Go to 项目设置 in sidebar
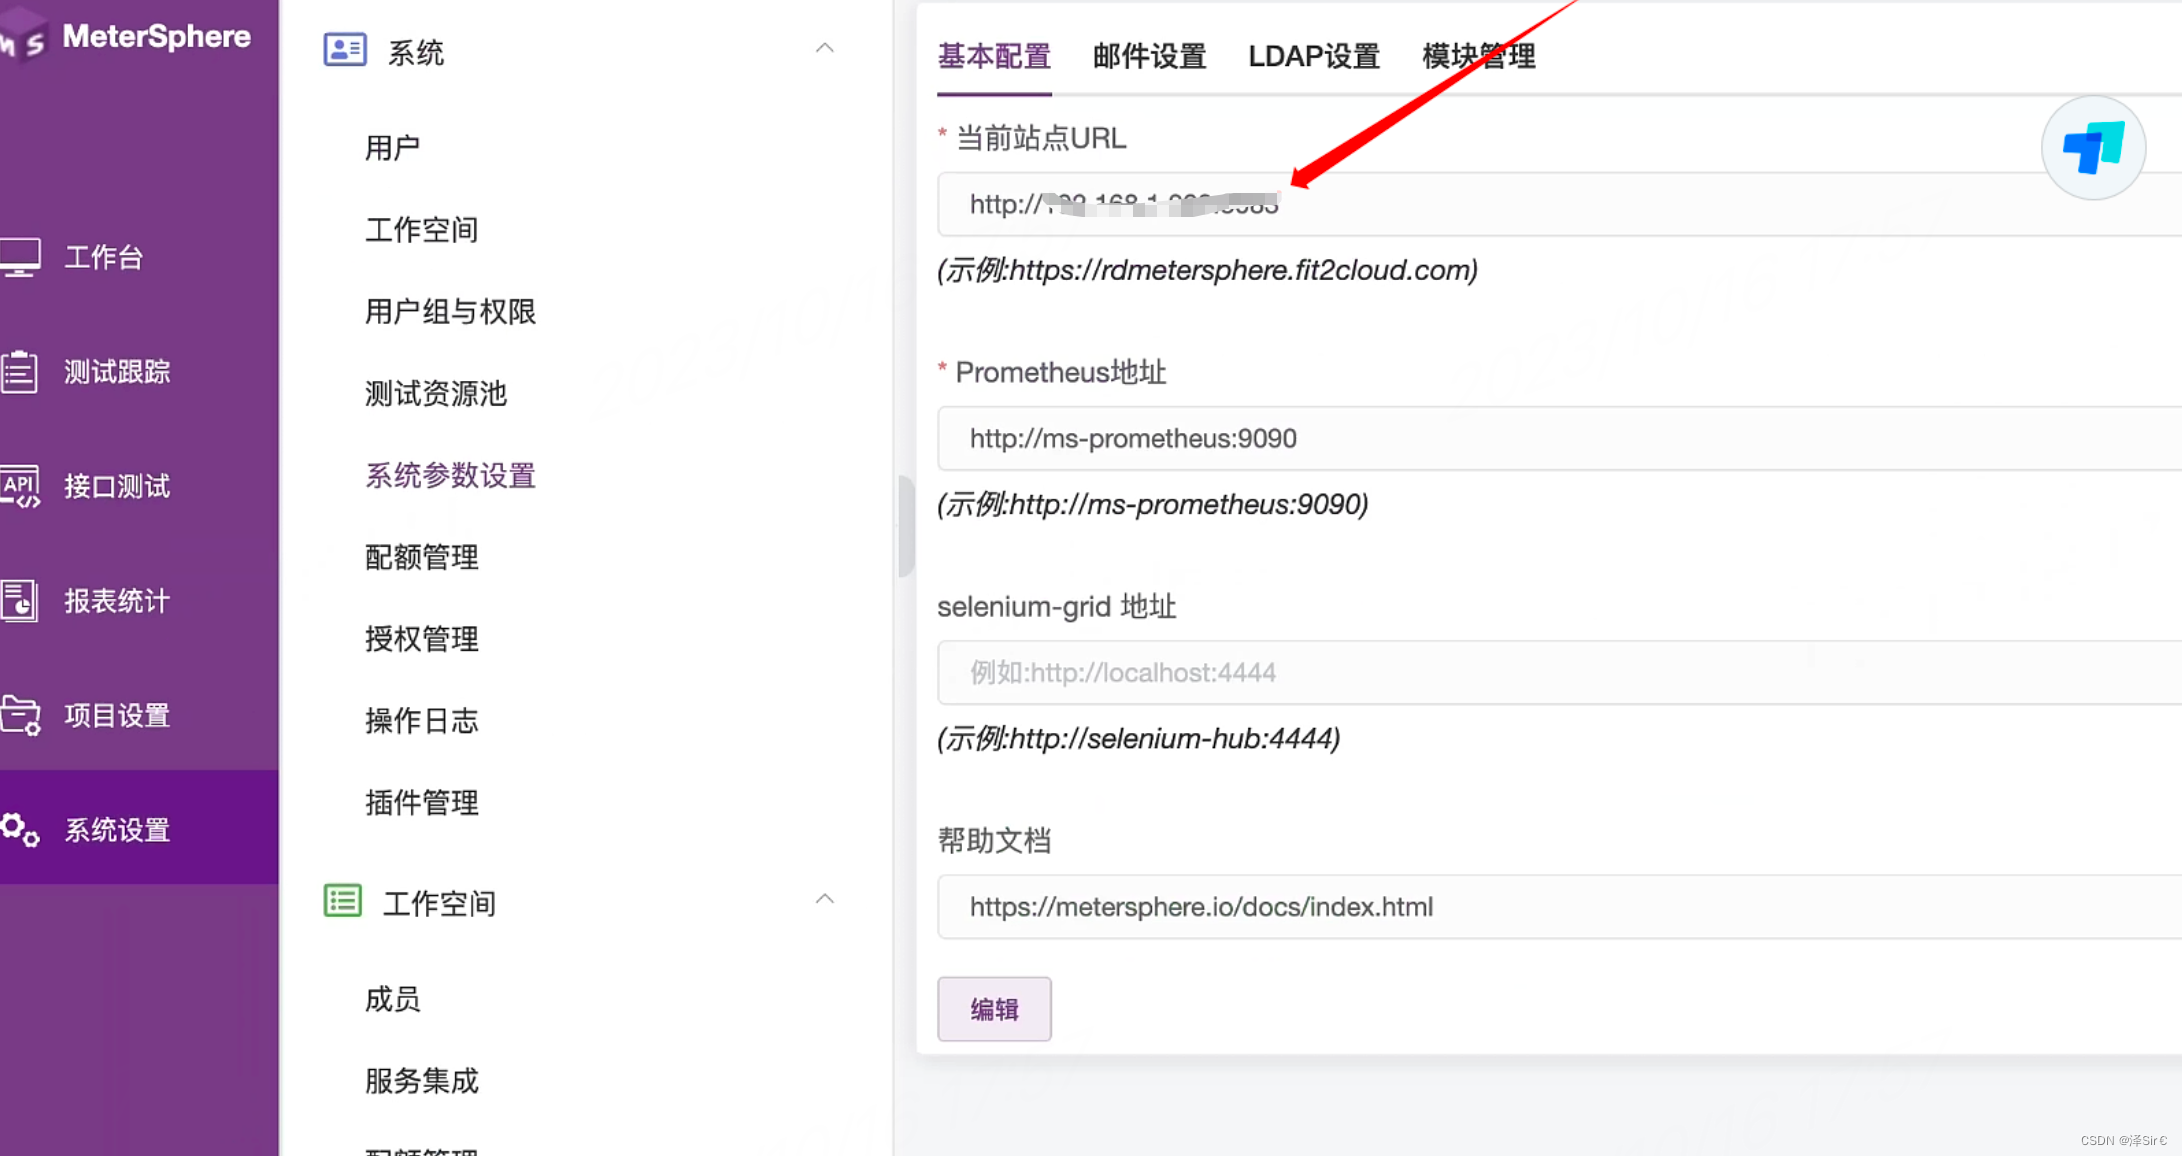 [x=117, y=715]
